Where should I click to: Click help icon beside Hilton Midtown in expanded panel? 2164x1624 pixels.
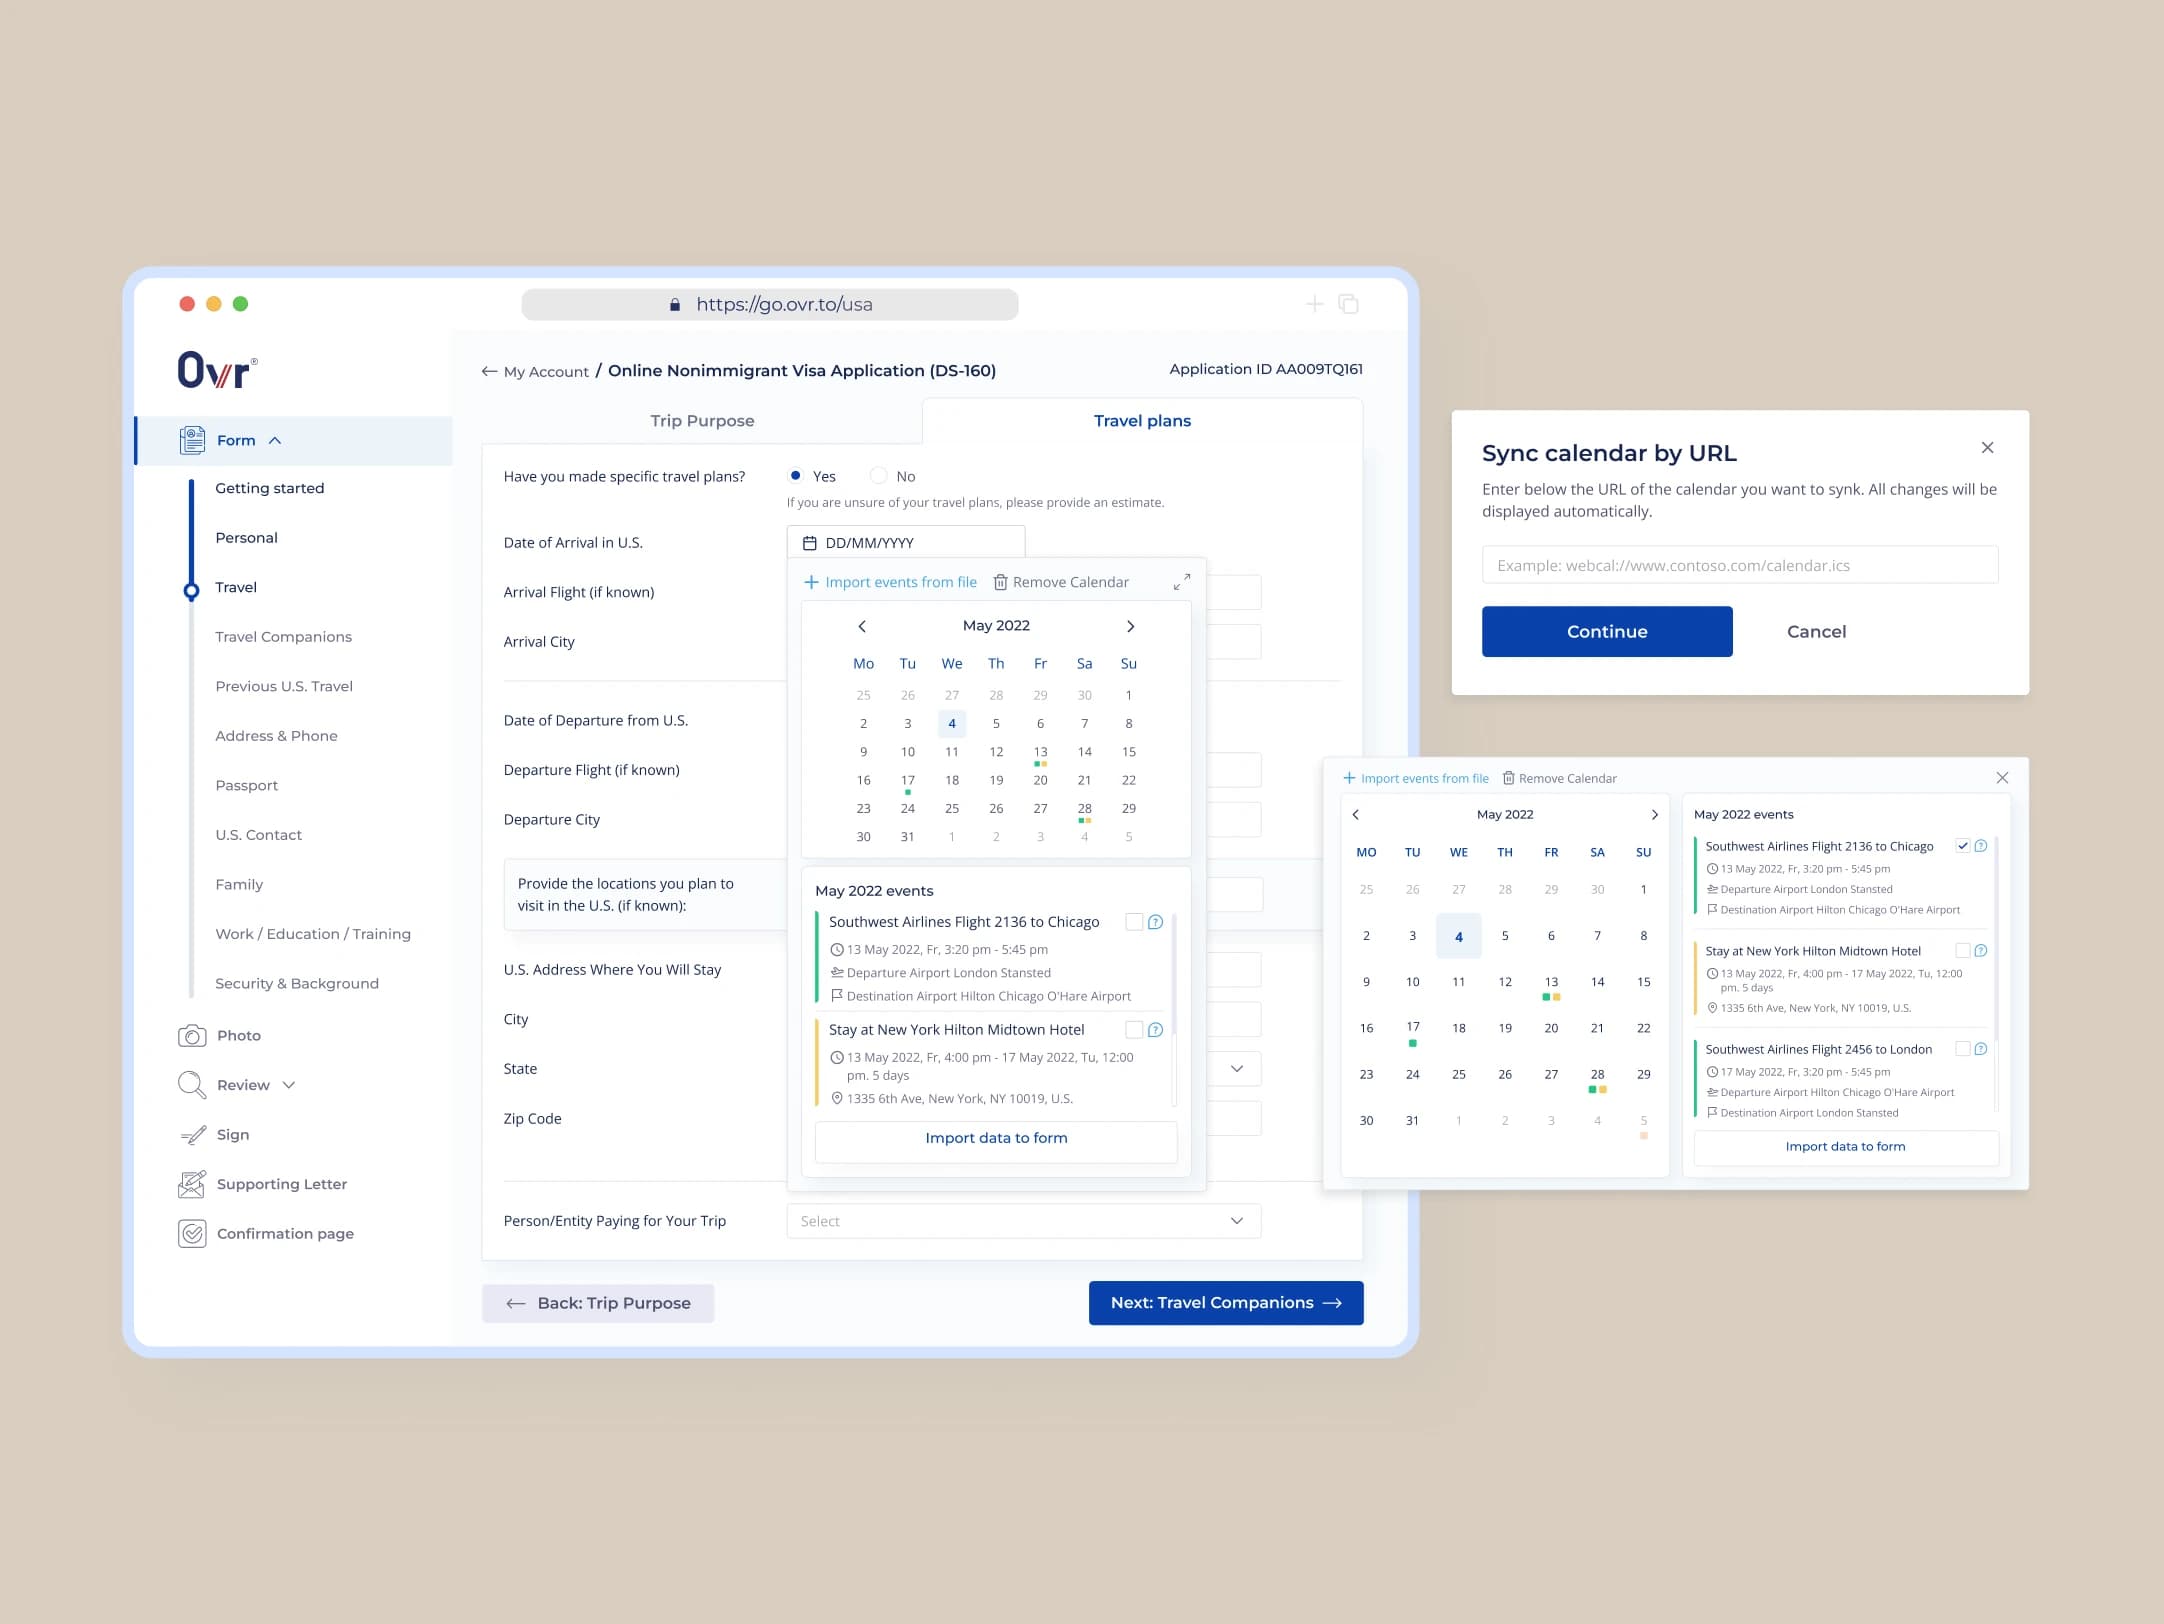tap(1981, 951)
